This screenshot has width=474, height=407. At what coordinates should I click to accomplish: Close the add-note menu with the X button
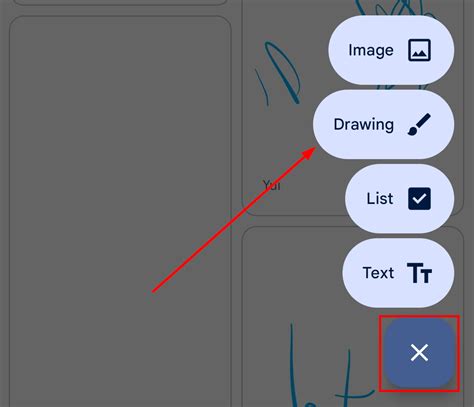click(419, 353)
